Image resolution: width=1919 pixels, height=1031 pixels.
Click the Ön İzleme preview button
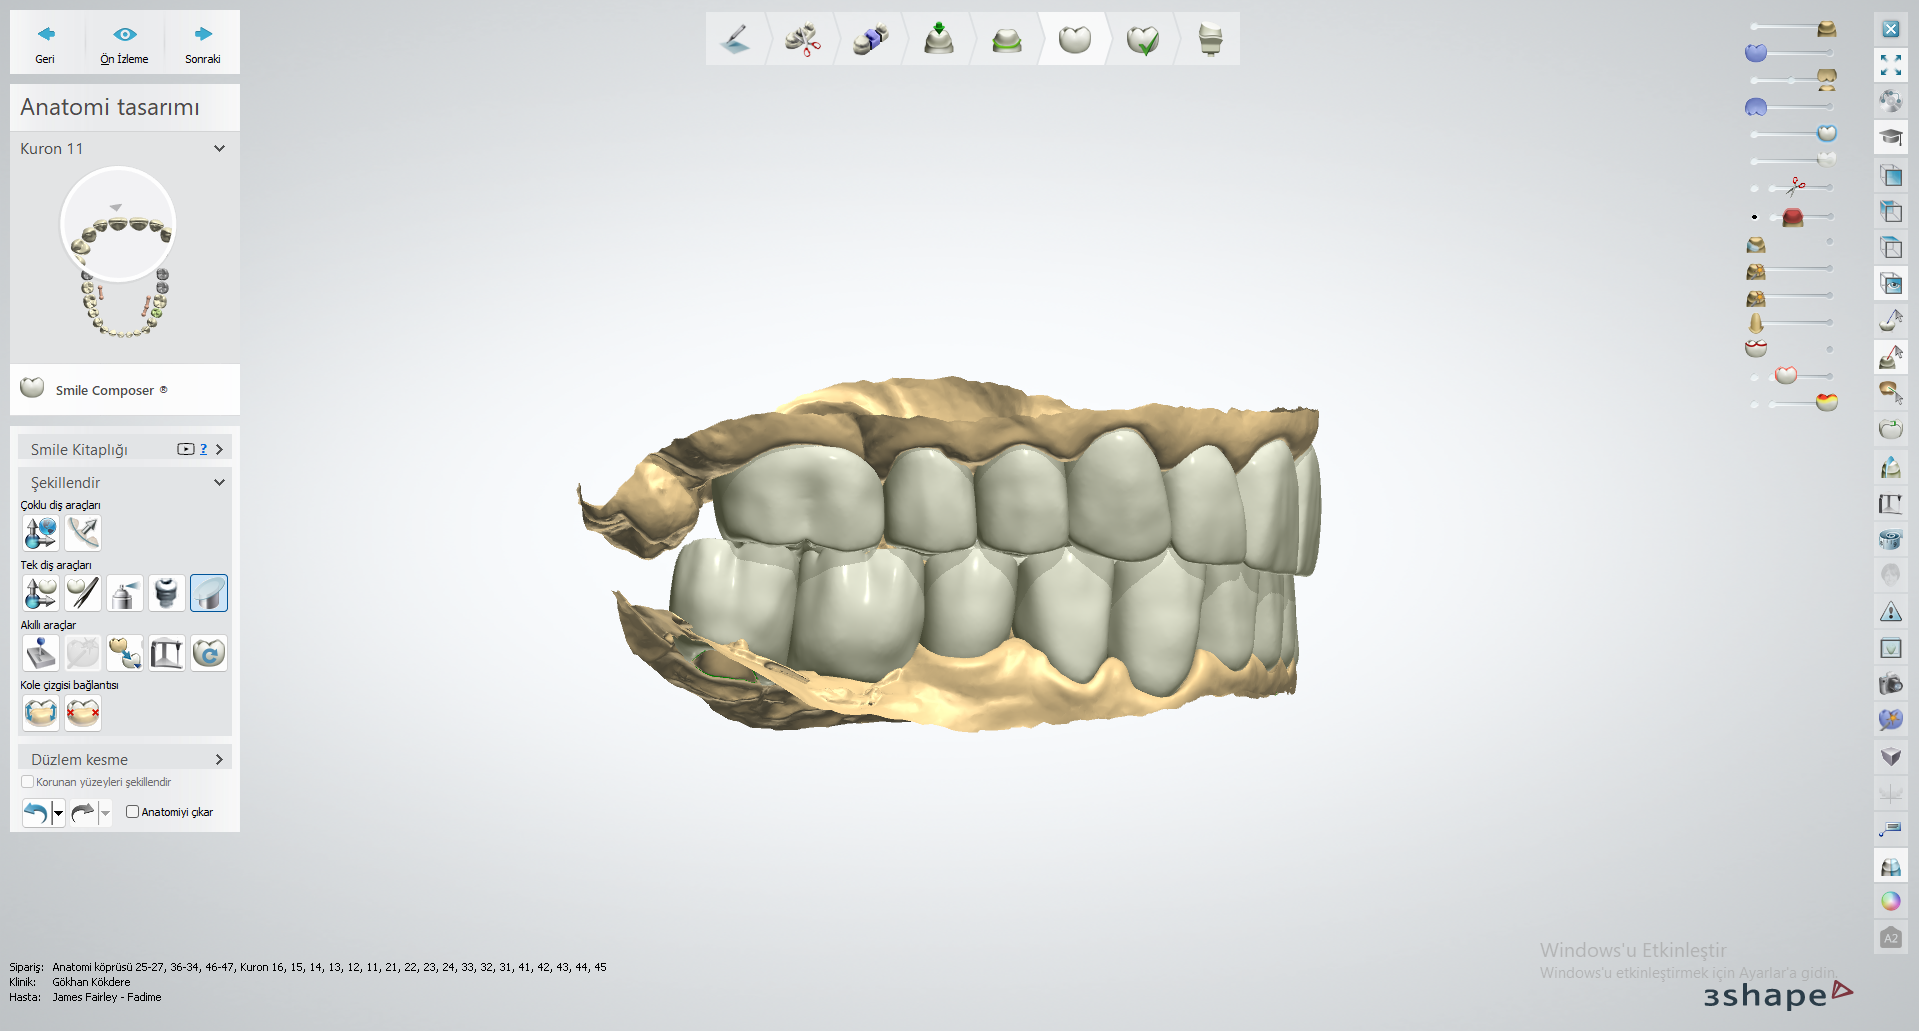coord(124,43)
